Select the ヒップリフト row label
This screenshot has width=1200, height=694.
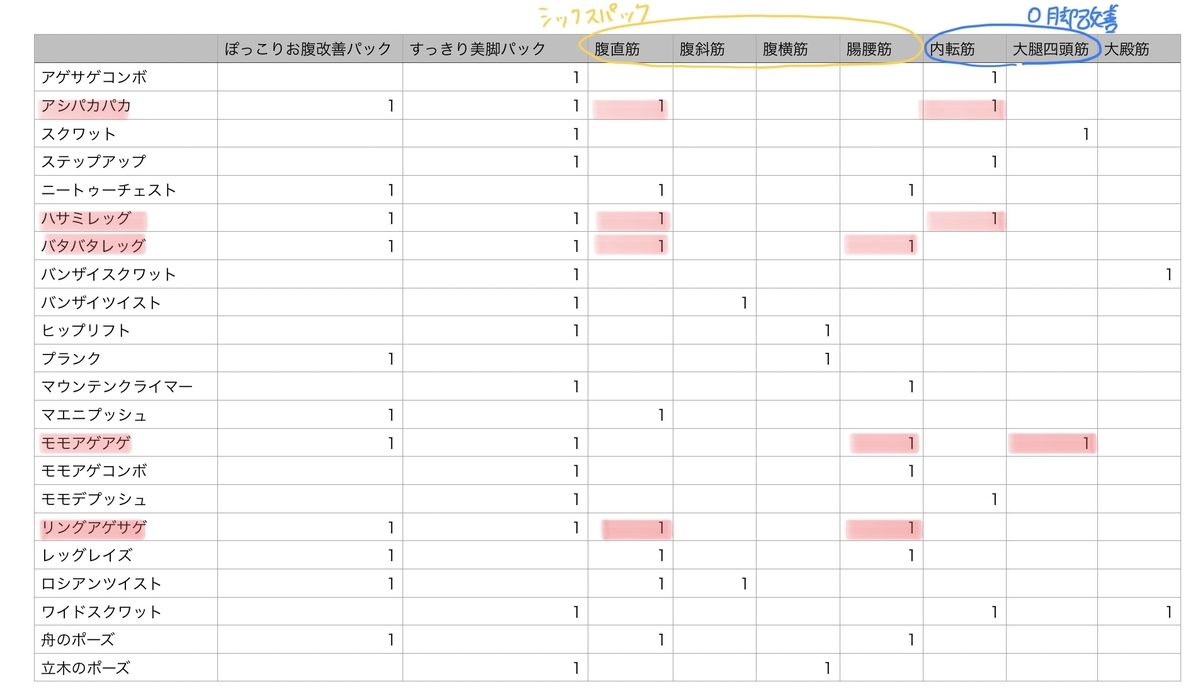coord(86,330)
